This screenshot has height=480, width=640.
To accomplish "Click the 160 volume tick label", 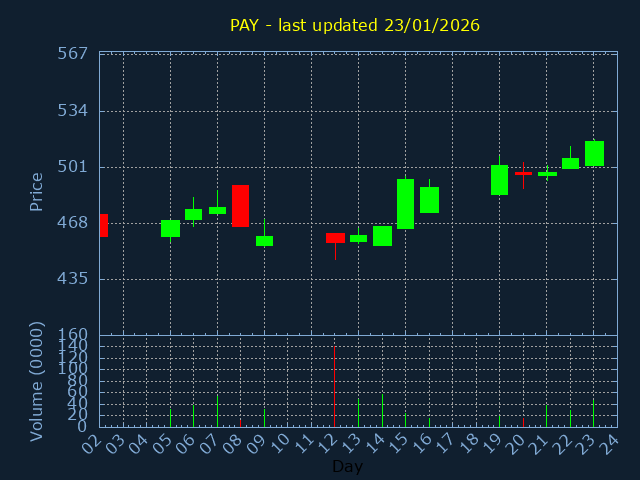I will click(78, 335).
